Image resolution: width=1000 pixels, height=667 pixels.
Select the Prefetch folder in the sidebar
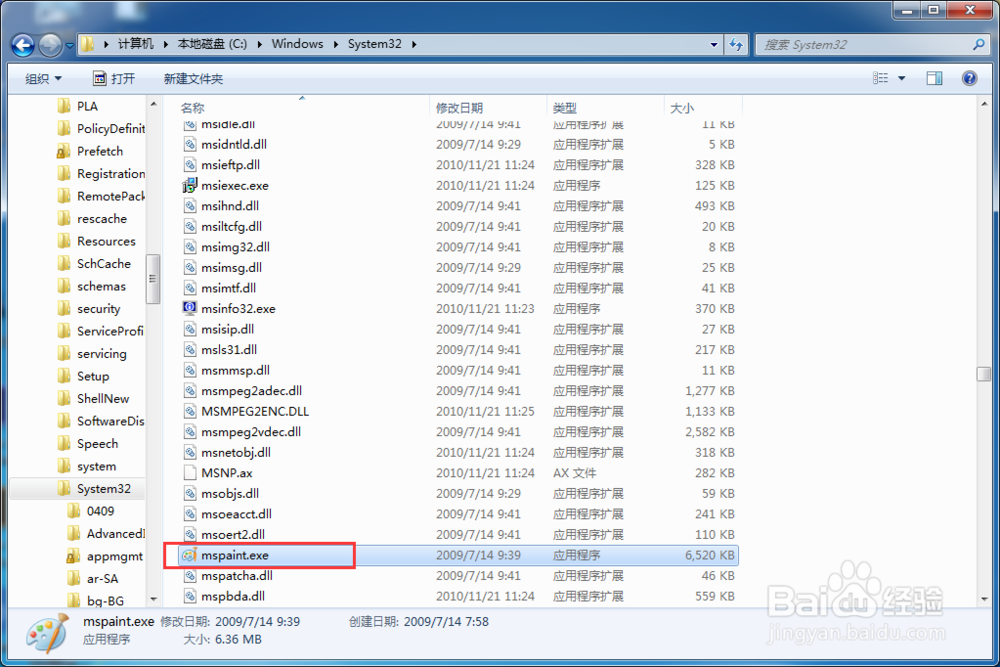tap(103, 150)
